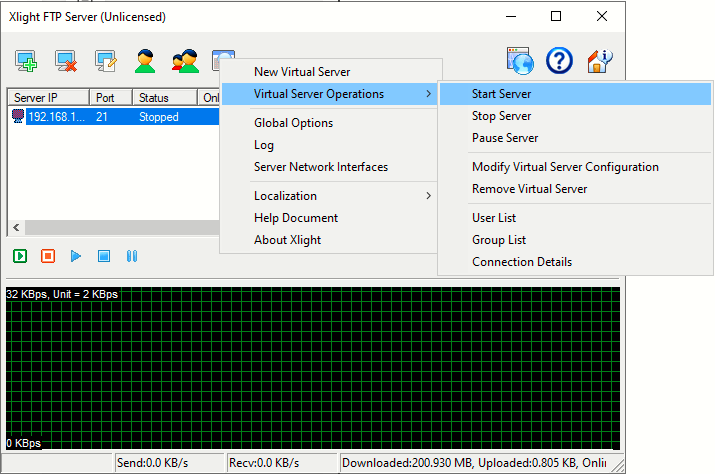Click the blue play start server icon

coord(76,256)
